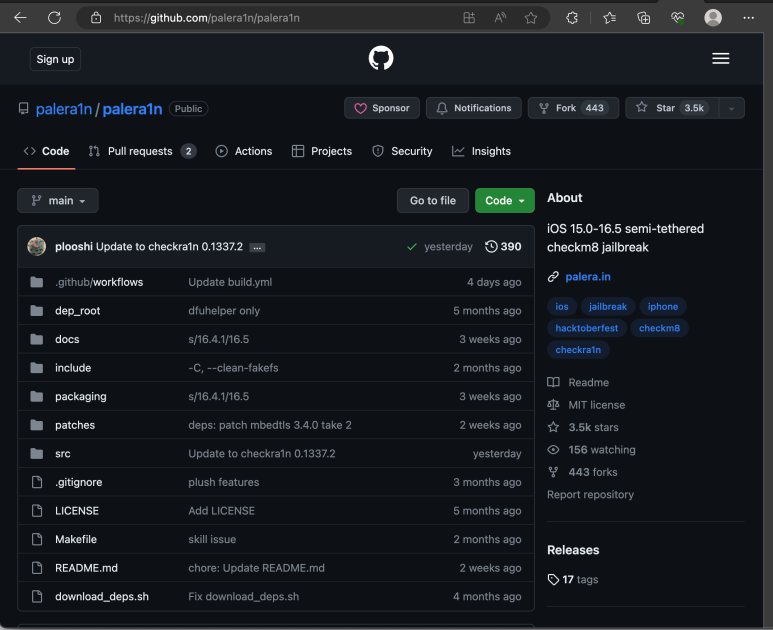Image resolution: width=773 pixels, height=630 pixels.
Task: Switch to the Actions tab
Action: tap(244, 151)
